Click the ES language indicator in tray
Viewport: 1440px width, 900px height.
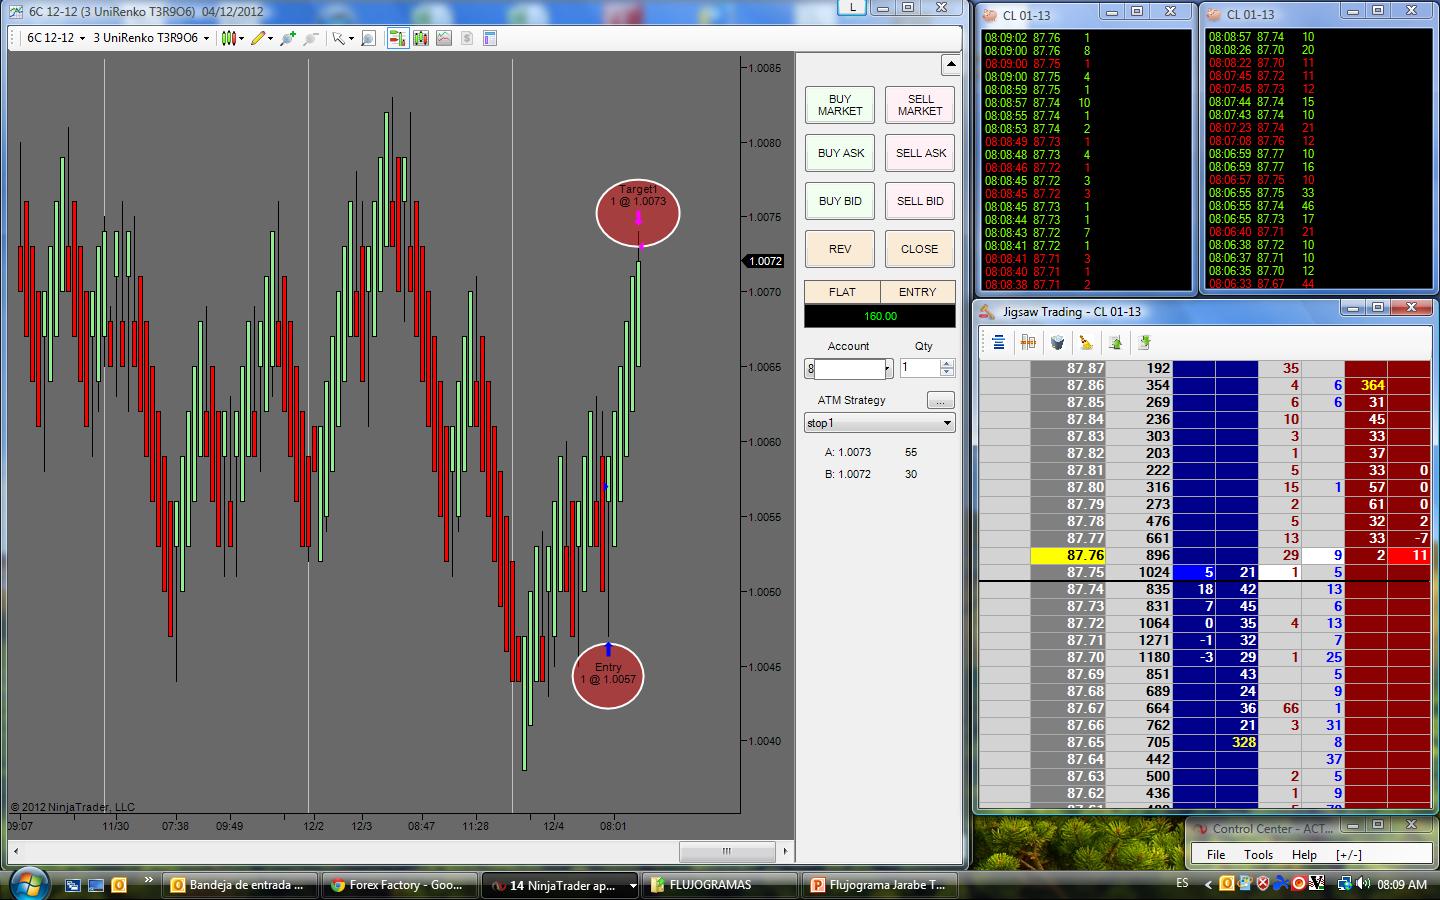[x=1183, y=884]
